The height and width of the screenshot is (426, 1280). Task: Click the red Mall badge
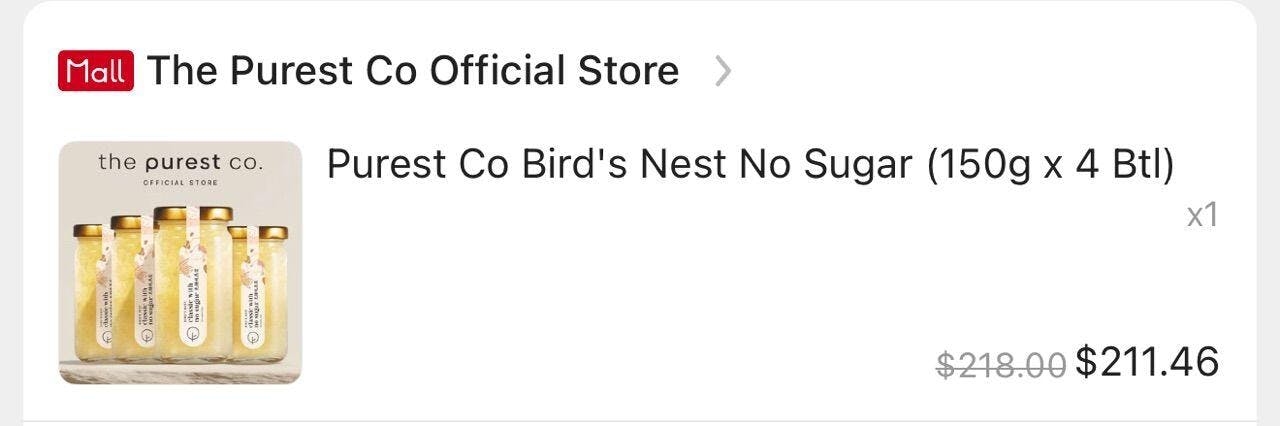[x=95, y=72]
